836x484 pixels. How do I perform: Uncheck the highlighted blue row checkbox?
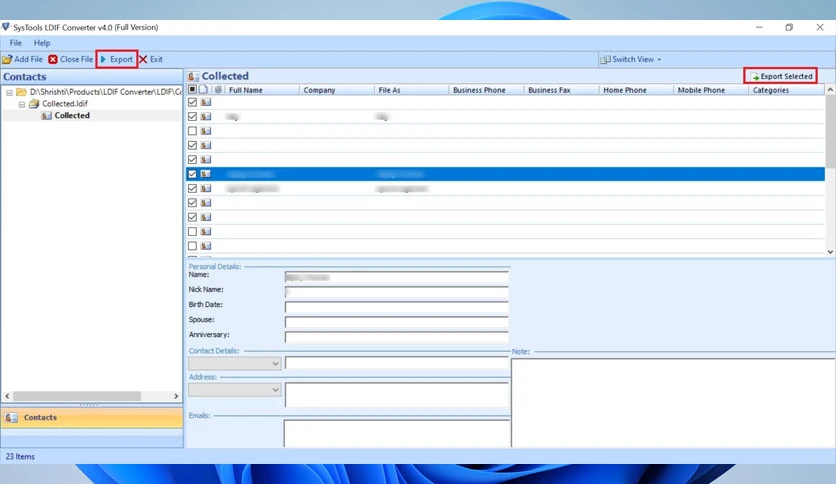pos(192,174)
